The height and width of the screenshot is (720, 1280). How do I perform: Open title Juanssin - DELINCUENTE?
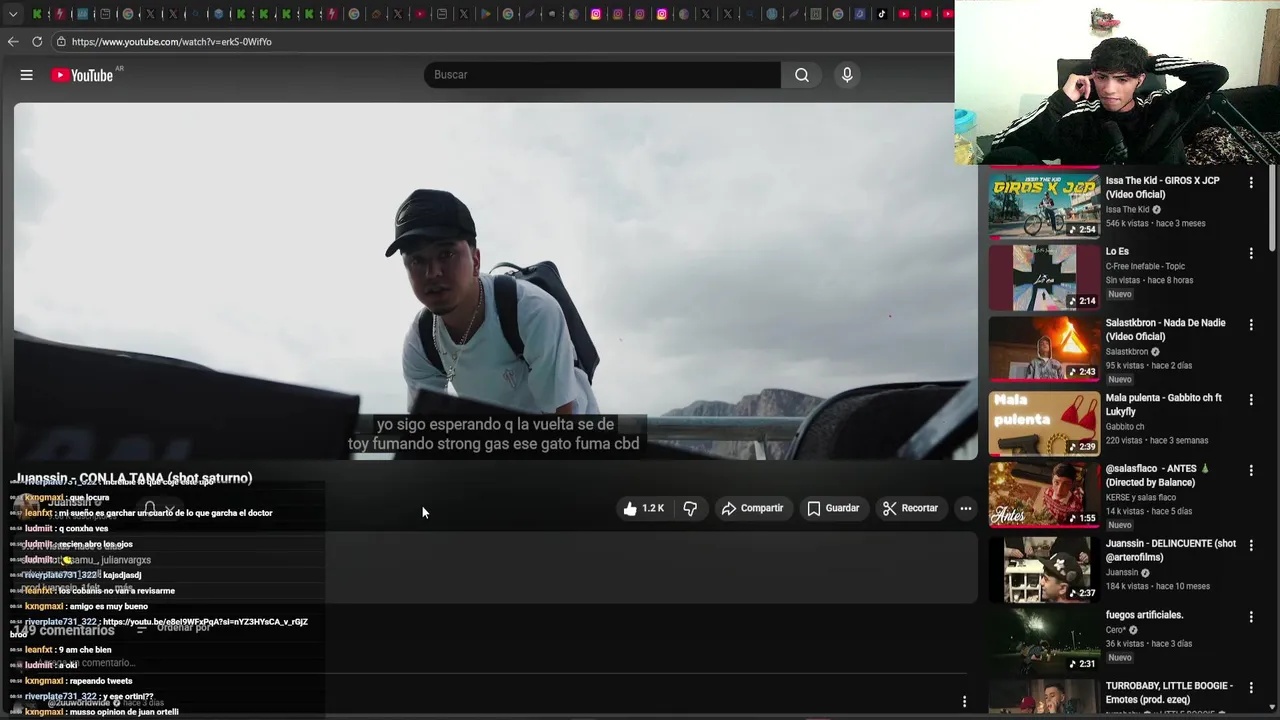coord(1170,550)
